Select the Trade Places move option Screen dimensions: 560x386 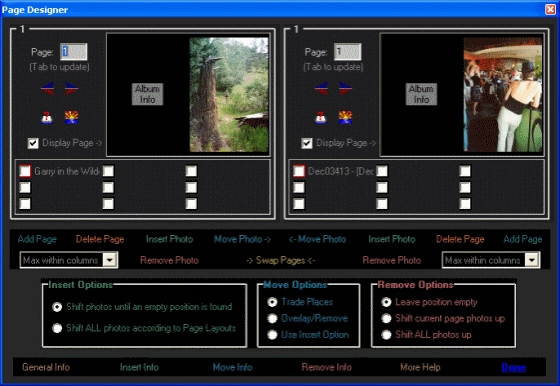pyautogui.click(x=272, y=302)
